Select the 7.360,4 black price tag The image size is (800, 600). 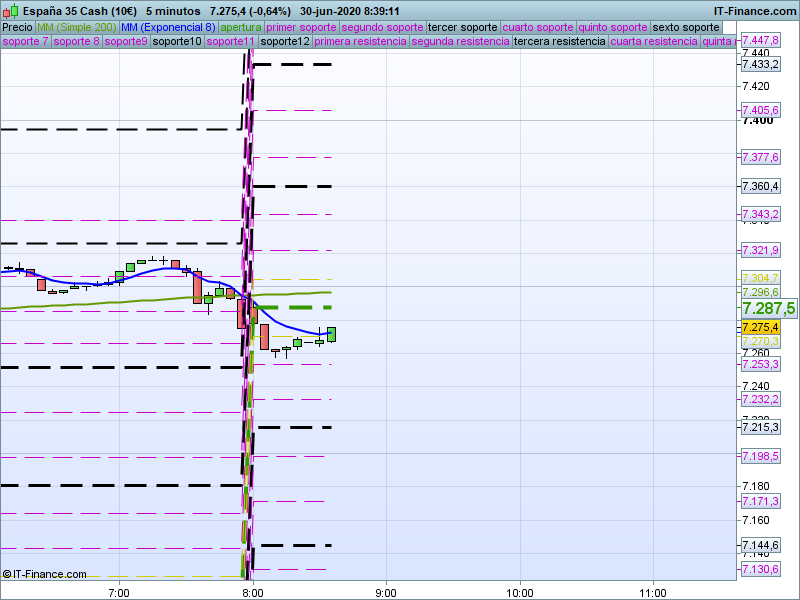click(x=760, y=186)
